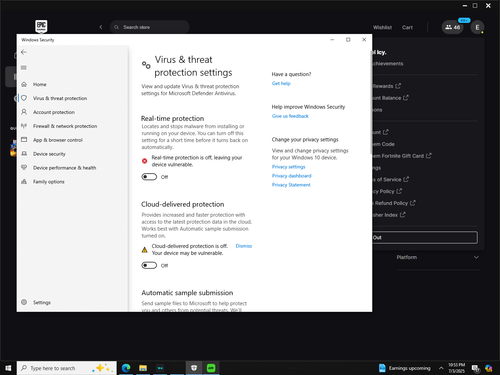The image size is (500, 375).
Task: Click the Windows Security taskbar icon
Action: (194, 368)
